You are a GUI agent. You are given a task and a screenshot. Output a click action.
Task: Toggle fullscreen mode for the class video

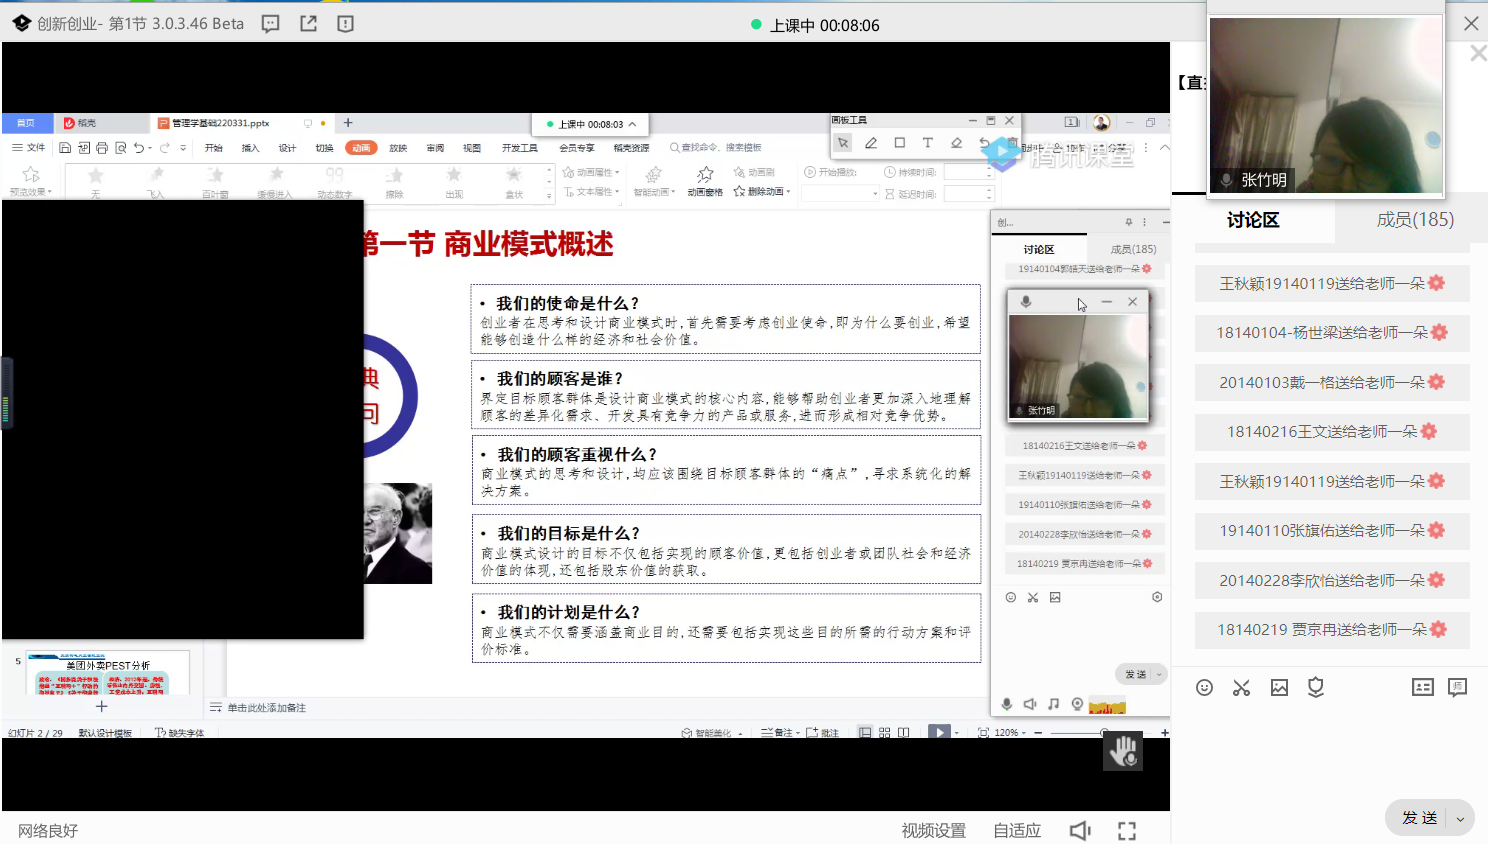click(1127, 831)
